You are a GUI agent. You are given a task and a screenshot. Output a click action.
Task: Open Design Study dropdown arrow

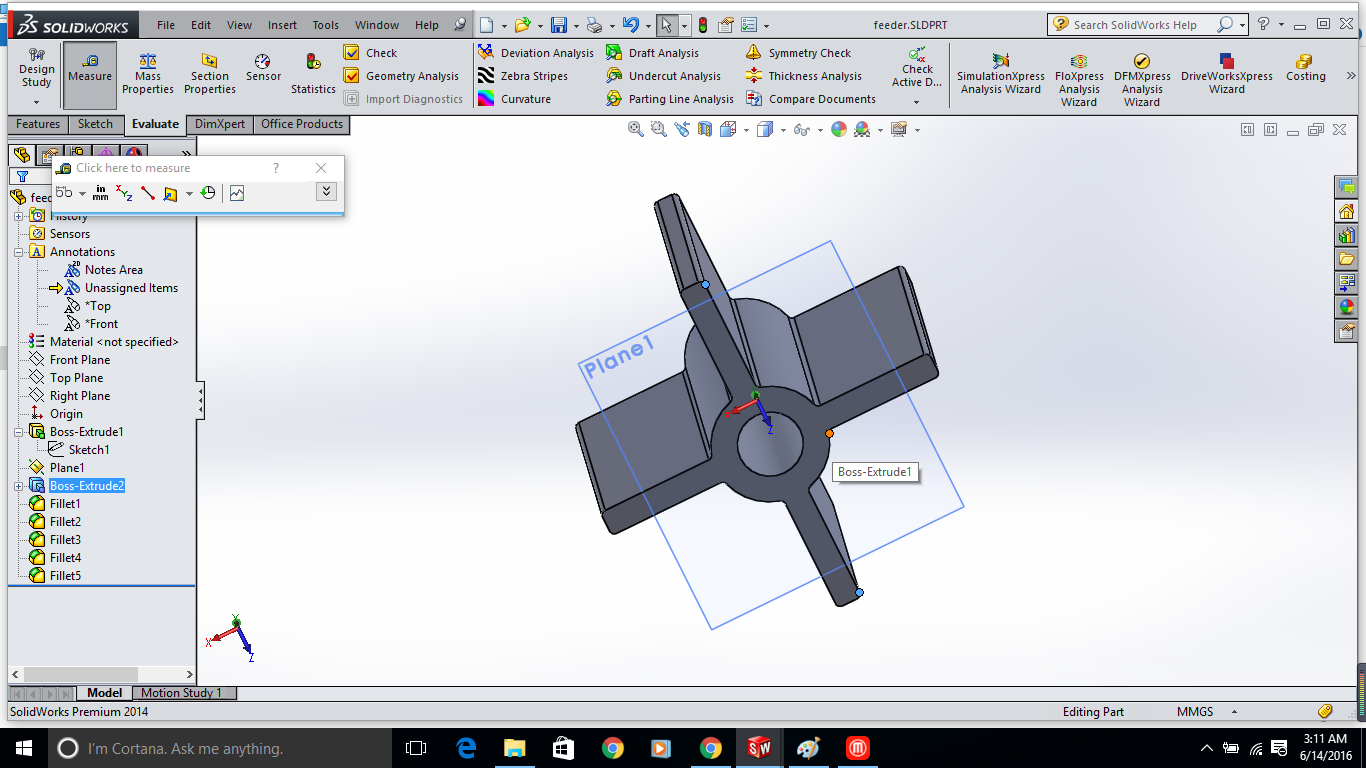pyautogui.click(x=36, y=102)
